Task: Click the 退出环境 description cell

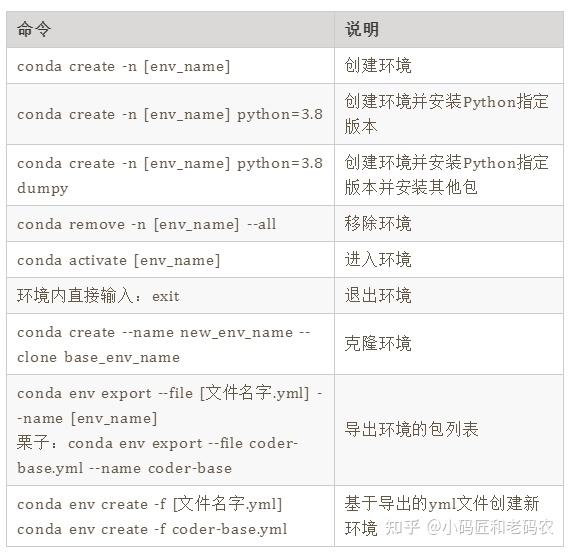Action: [x=449, y=296]
